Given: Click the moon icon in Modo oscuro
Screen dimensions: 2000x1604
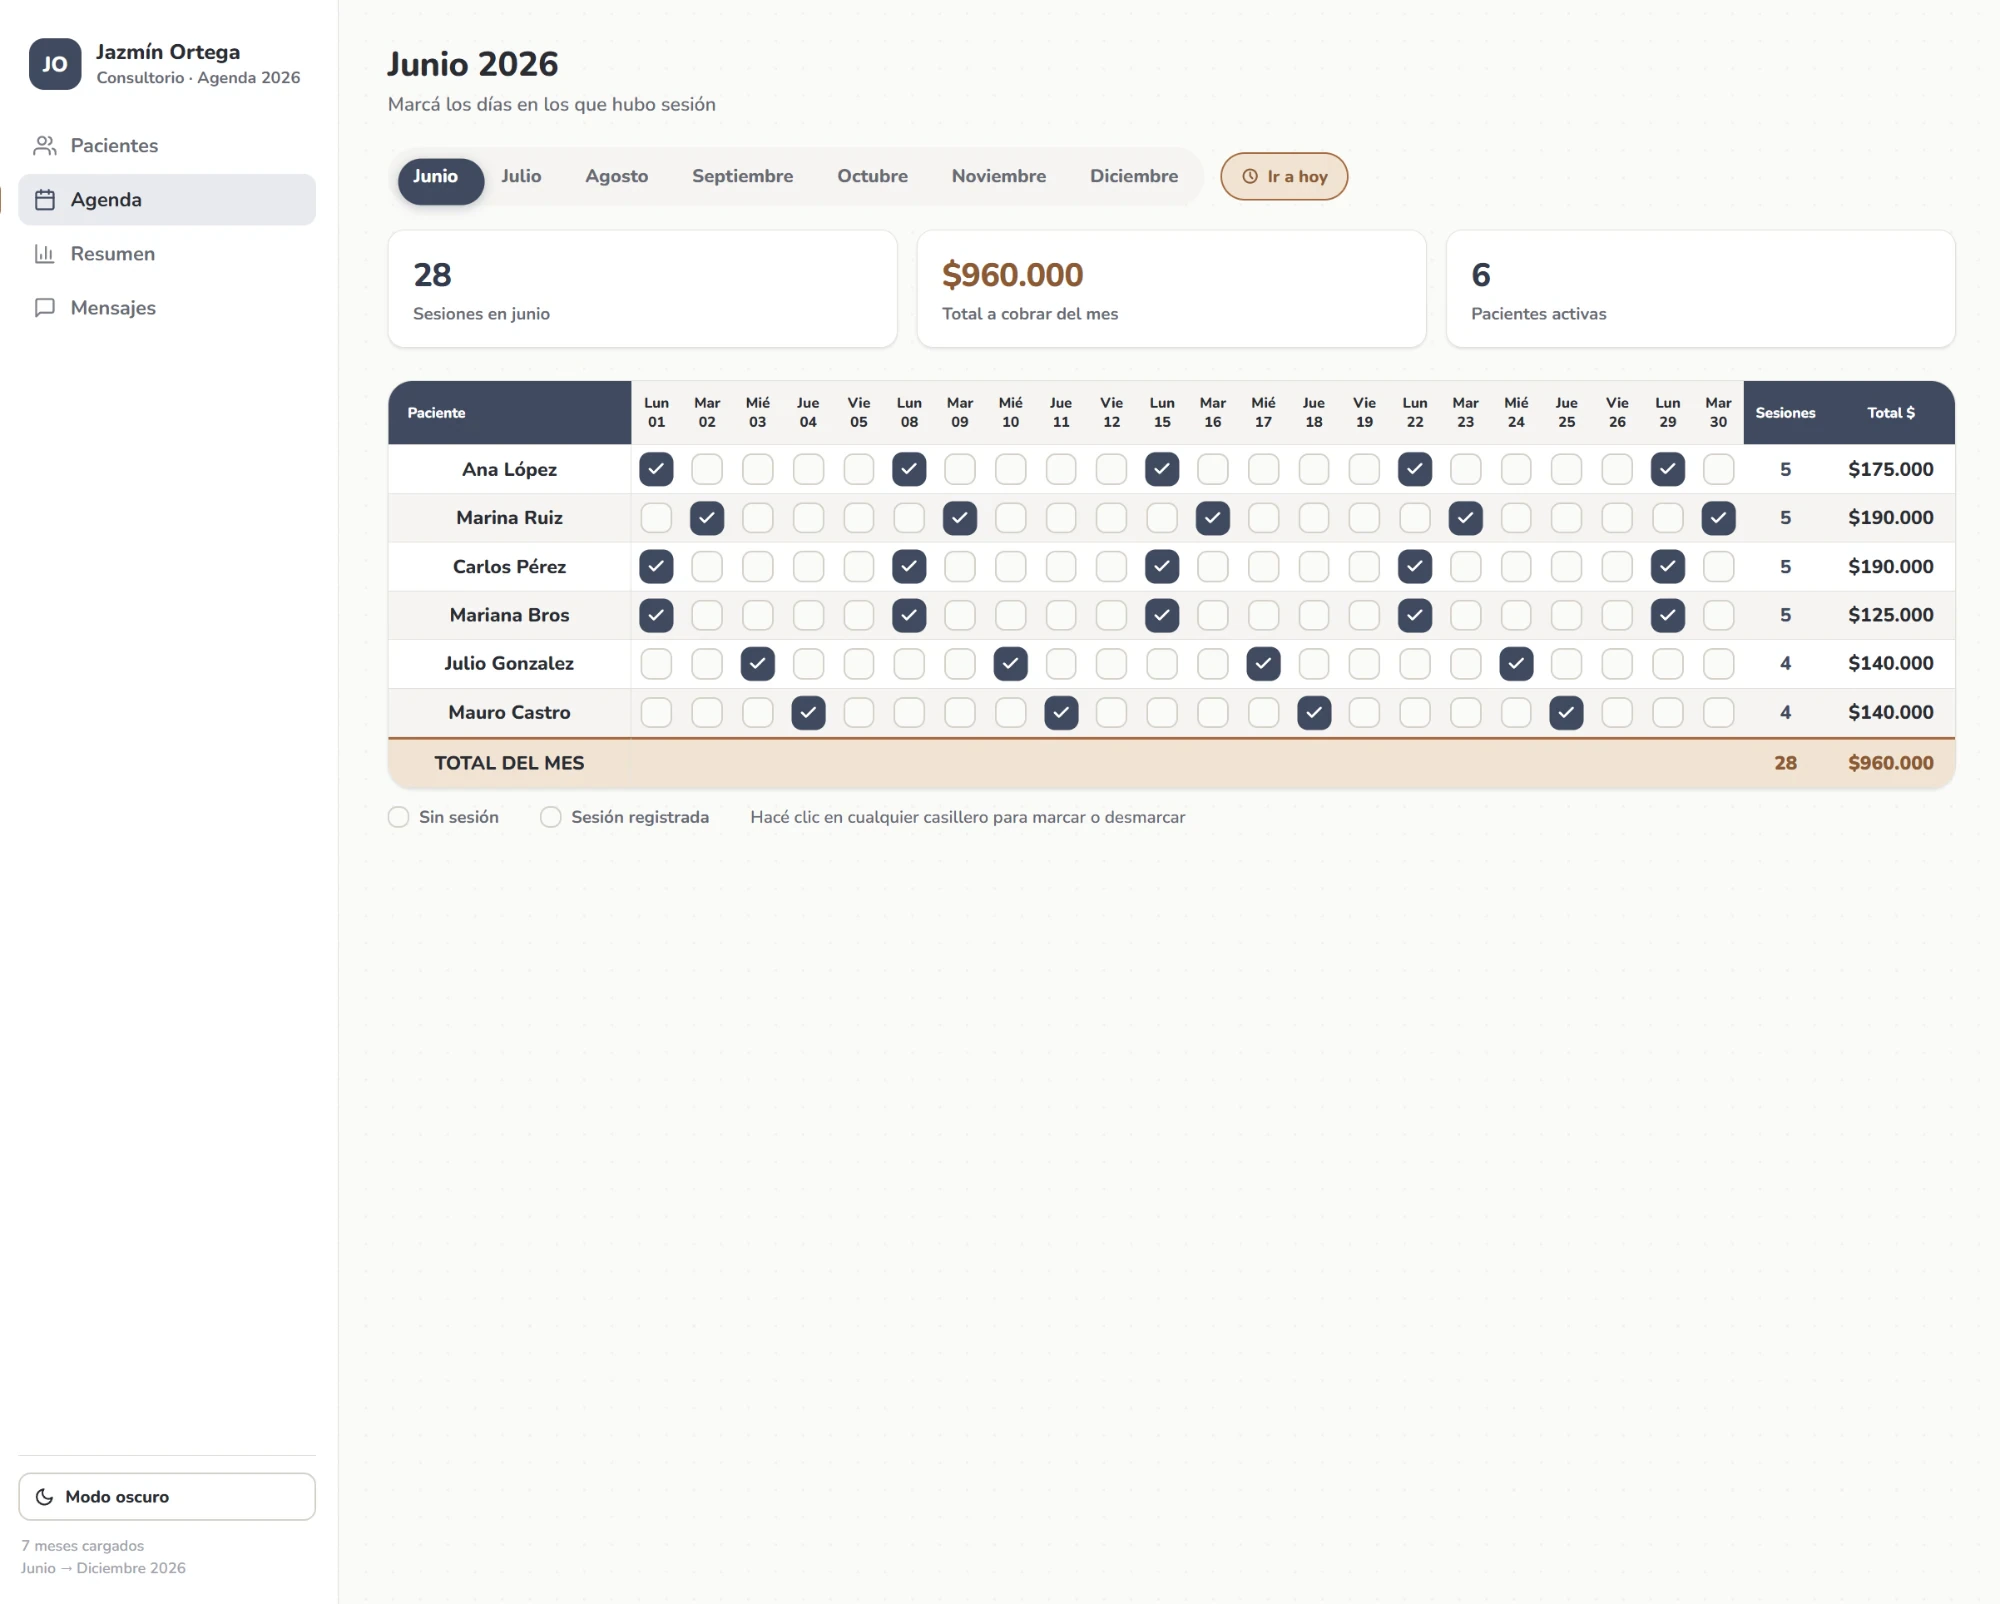Looking at the screenshot, I should pyautogui.click(x=44, y=1497).
